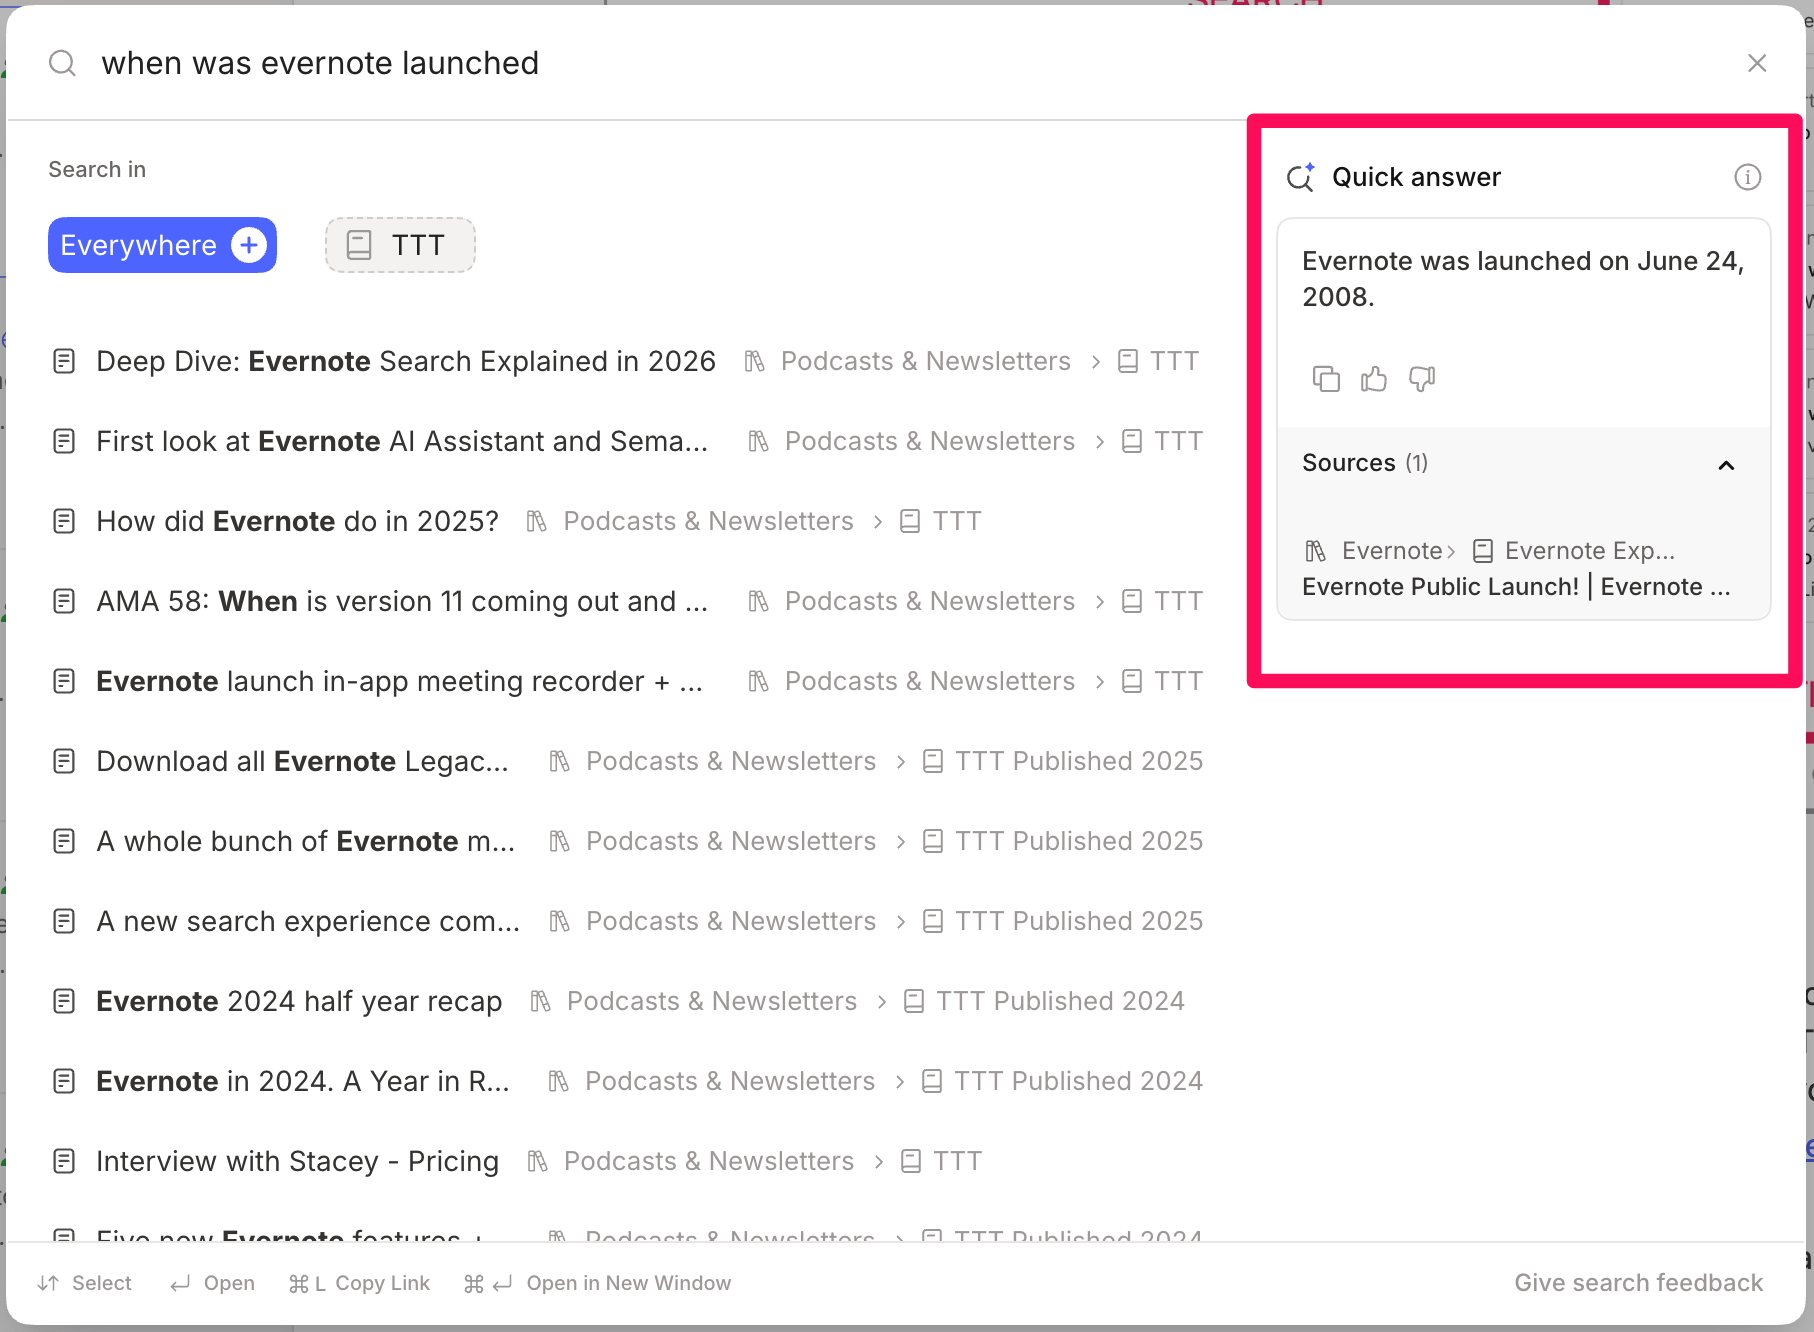Image resolution: width=1814 pixels, height=1332 pixels.
Task: Click TTT notebook on Deep Dive row
Action: pos(1173,361)
